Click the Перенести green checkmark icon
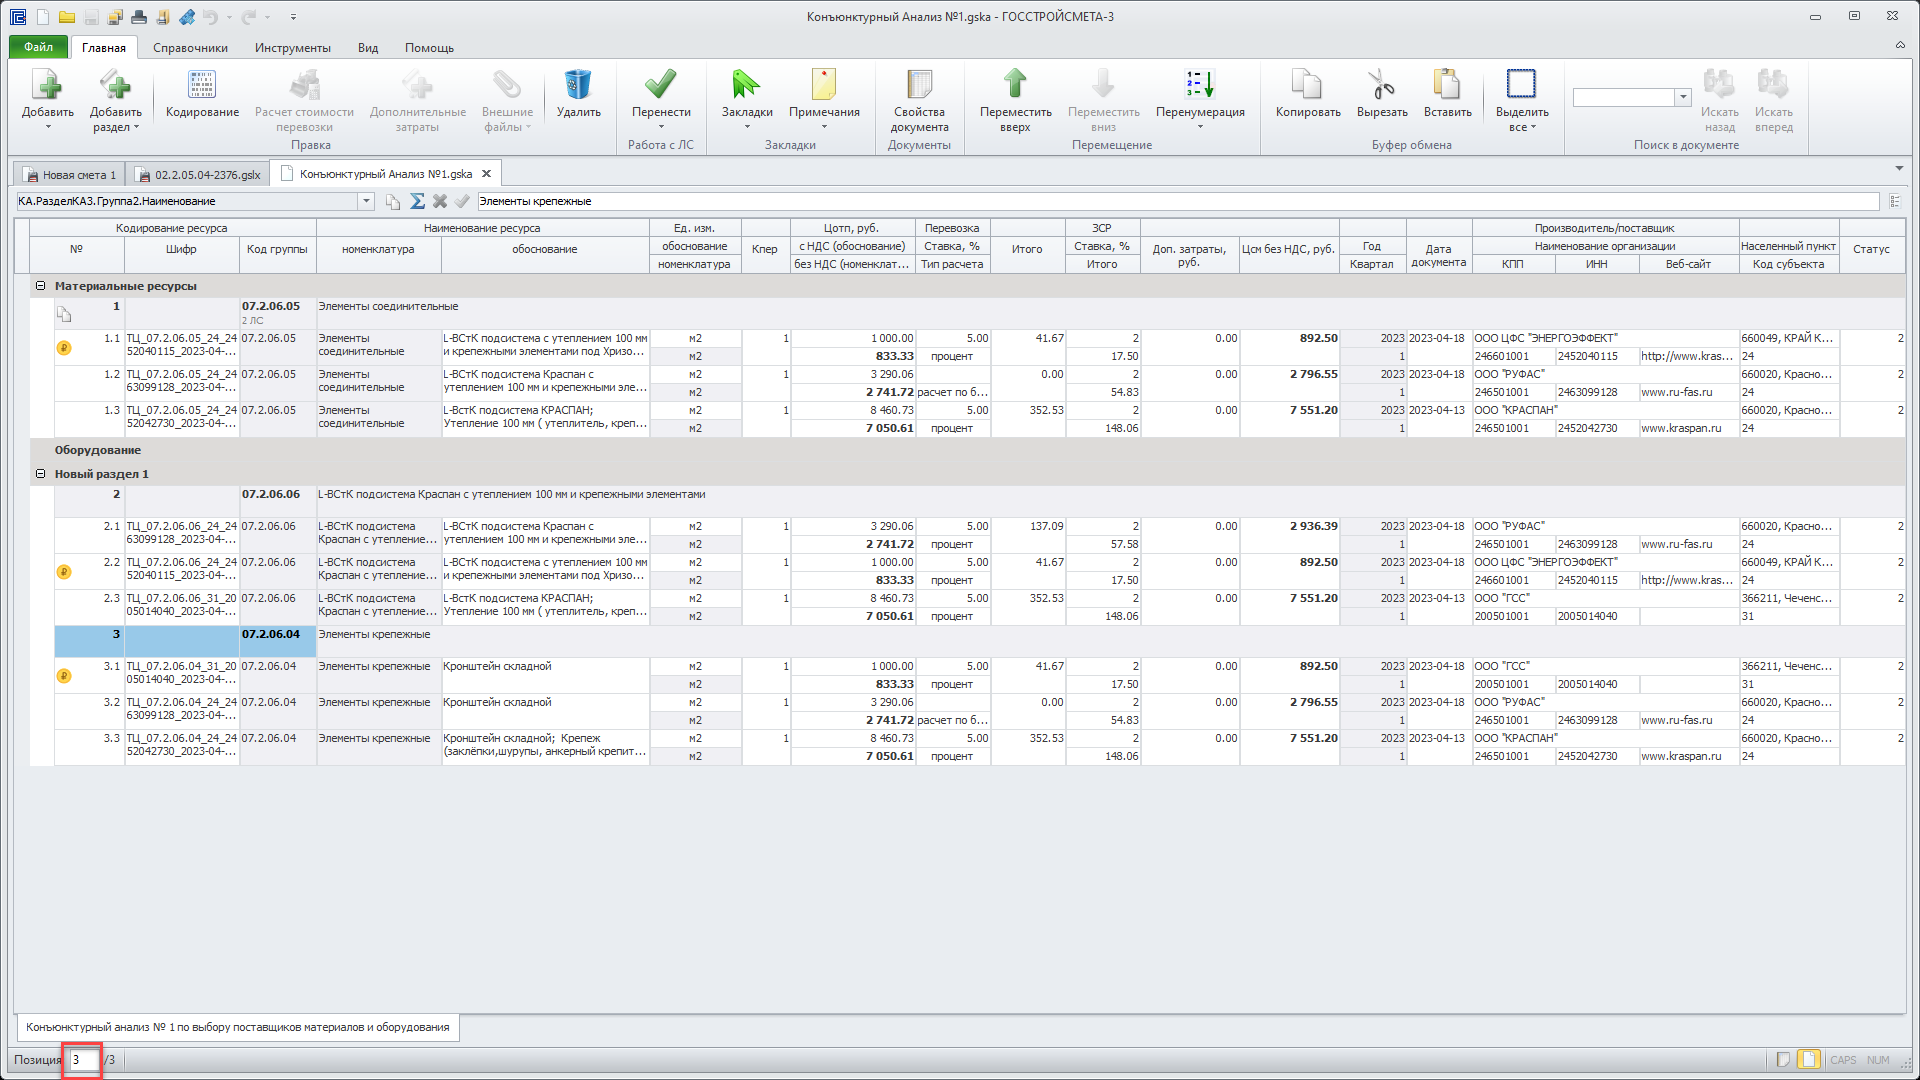Screen dimensions: 1920x1080 point(661,85)
